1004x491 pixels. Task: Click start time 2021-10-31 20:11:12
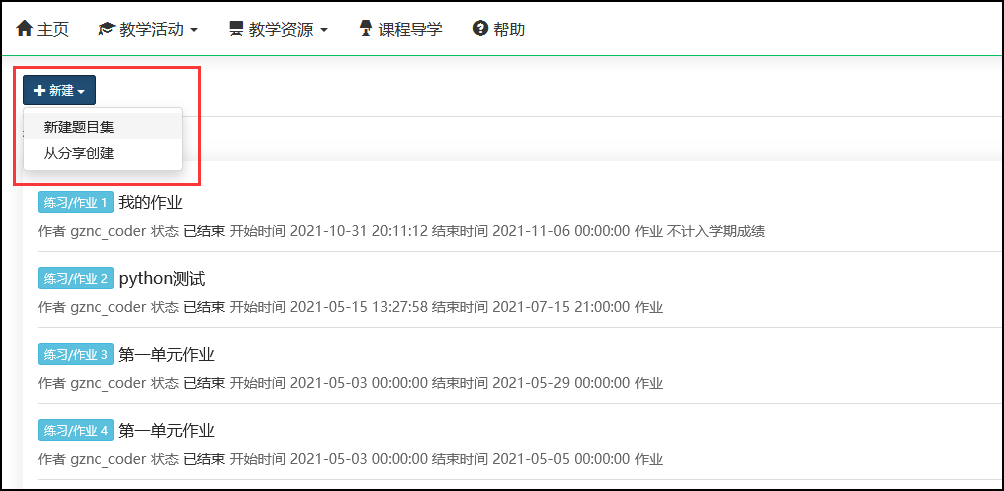[359, 232]
